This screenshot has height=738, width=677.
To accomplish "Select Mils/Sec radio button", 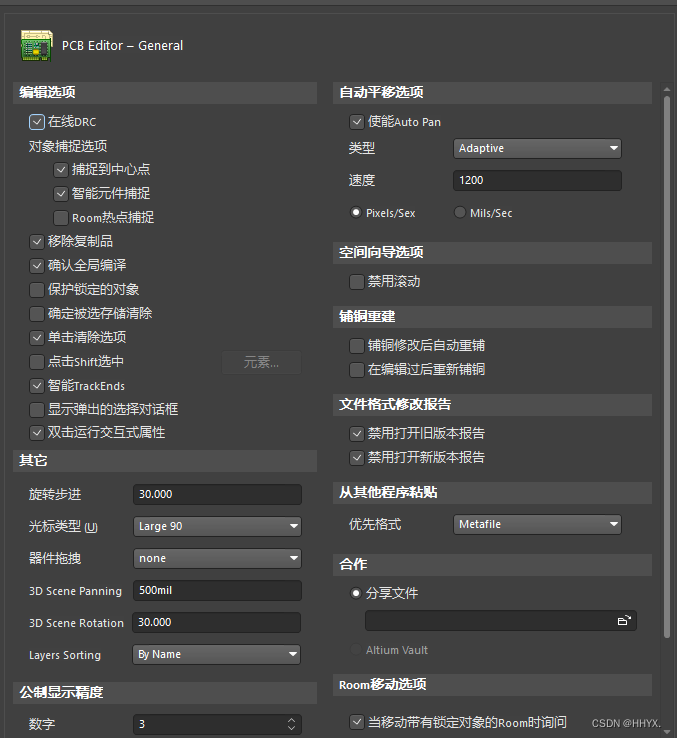I will click(x=459, y=212).
